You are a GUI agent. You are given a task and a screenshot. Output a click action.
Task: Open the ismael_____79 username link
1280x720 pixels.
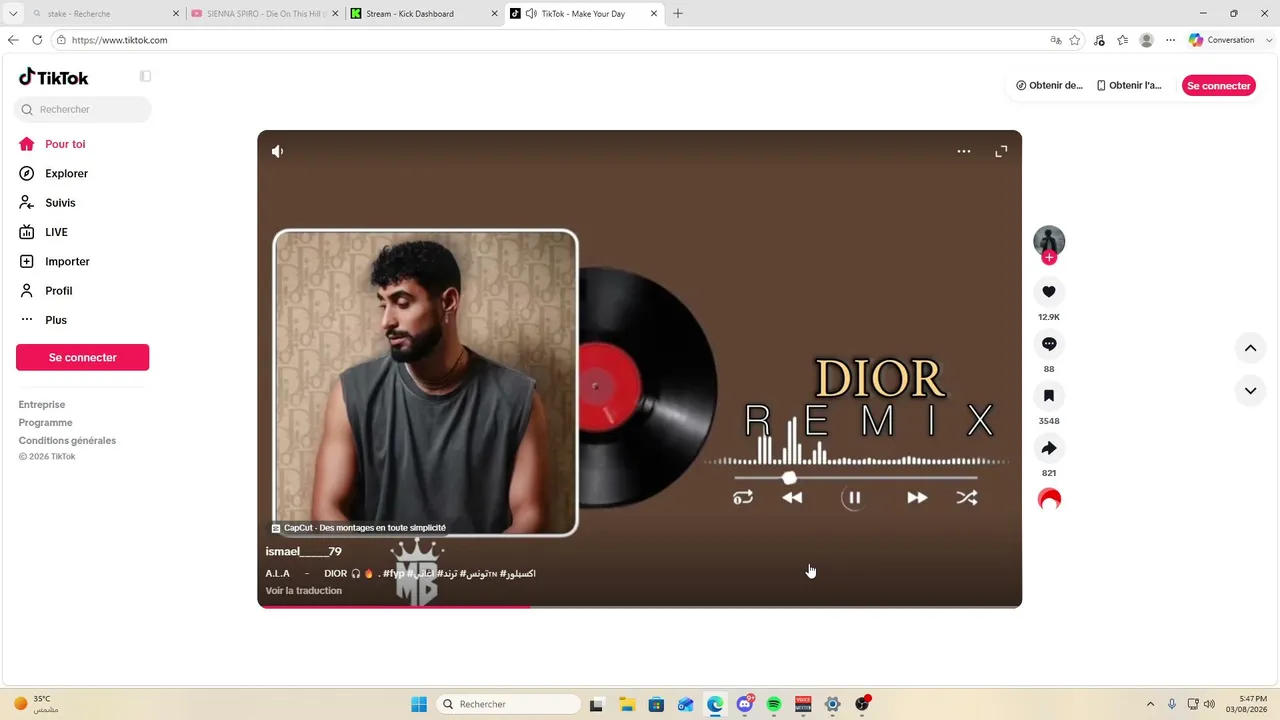coord(304,551)
